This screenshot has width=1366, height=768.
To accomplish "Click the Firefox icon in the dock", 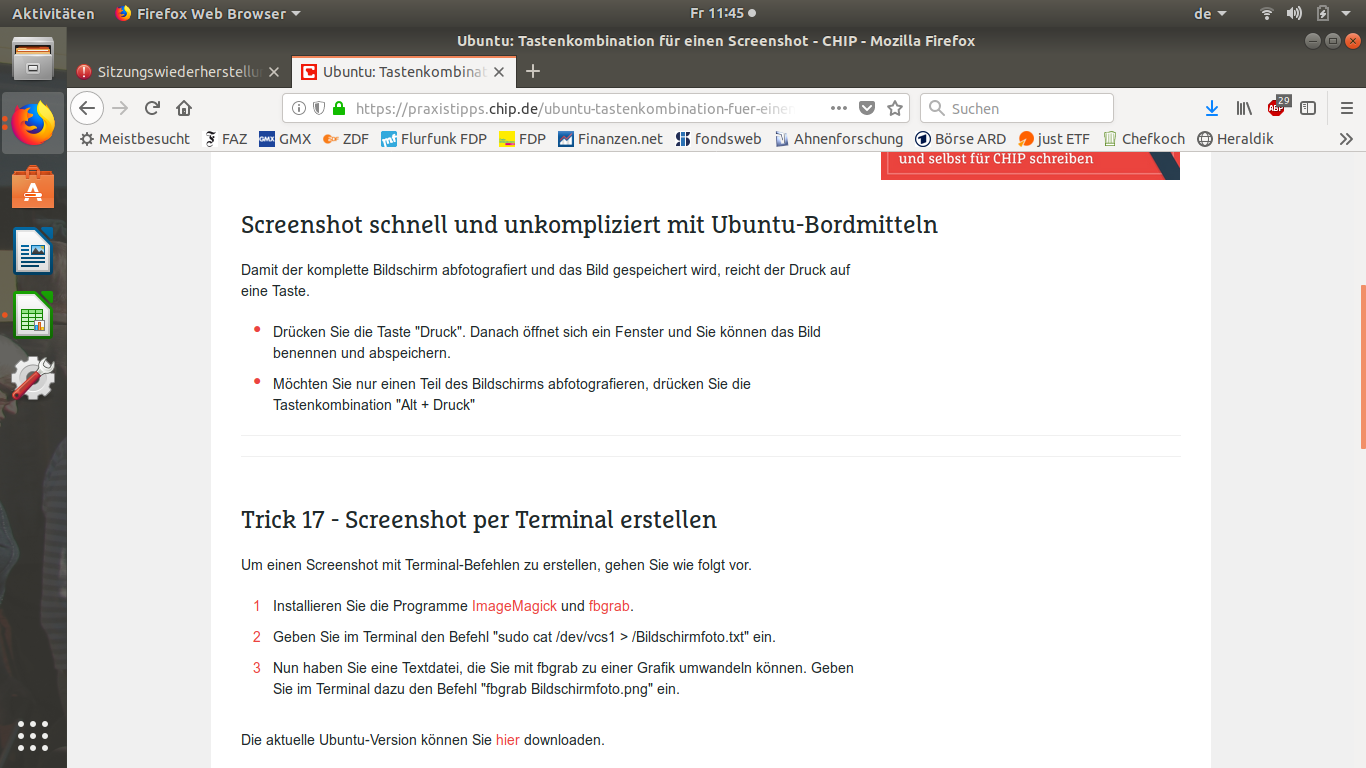I will pyautogui.click(x=33, y=123).
